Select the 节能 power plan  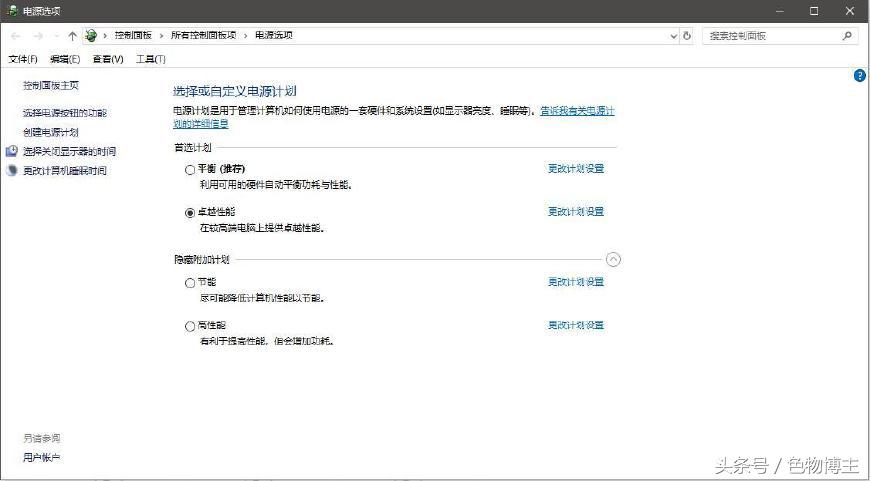click(190, 283)
